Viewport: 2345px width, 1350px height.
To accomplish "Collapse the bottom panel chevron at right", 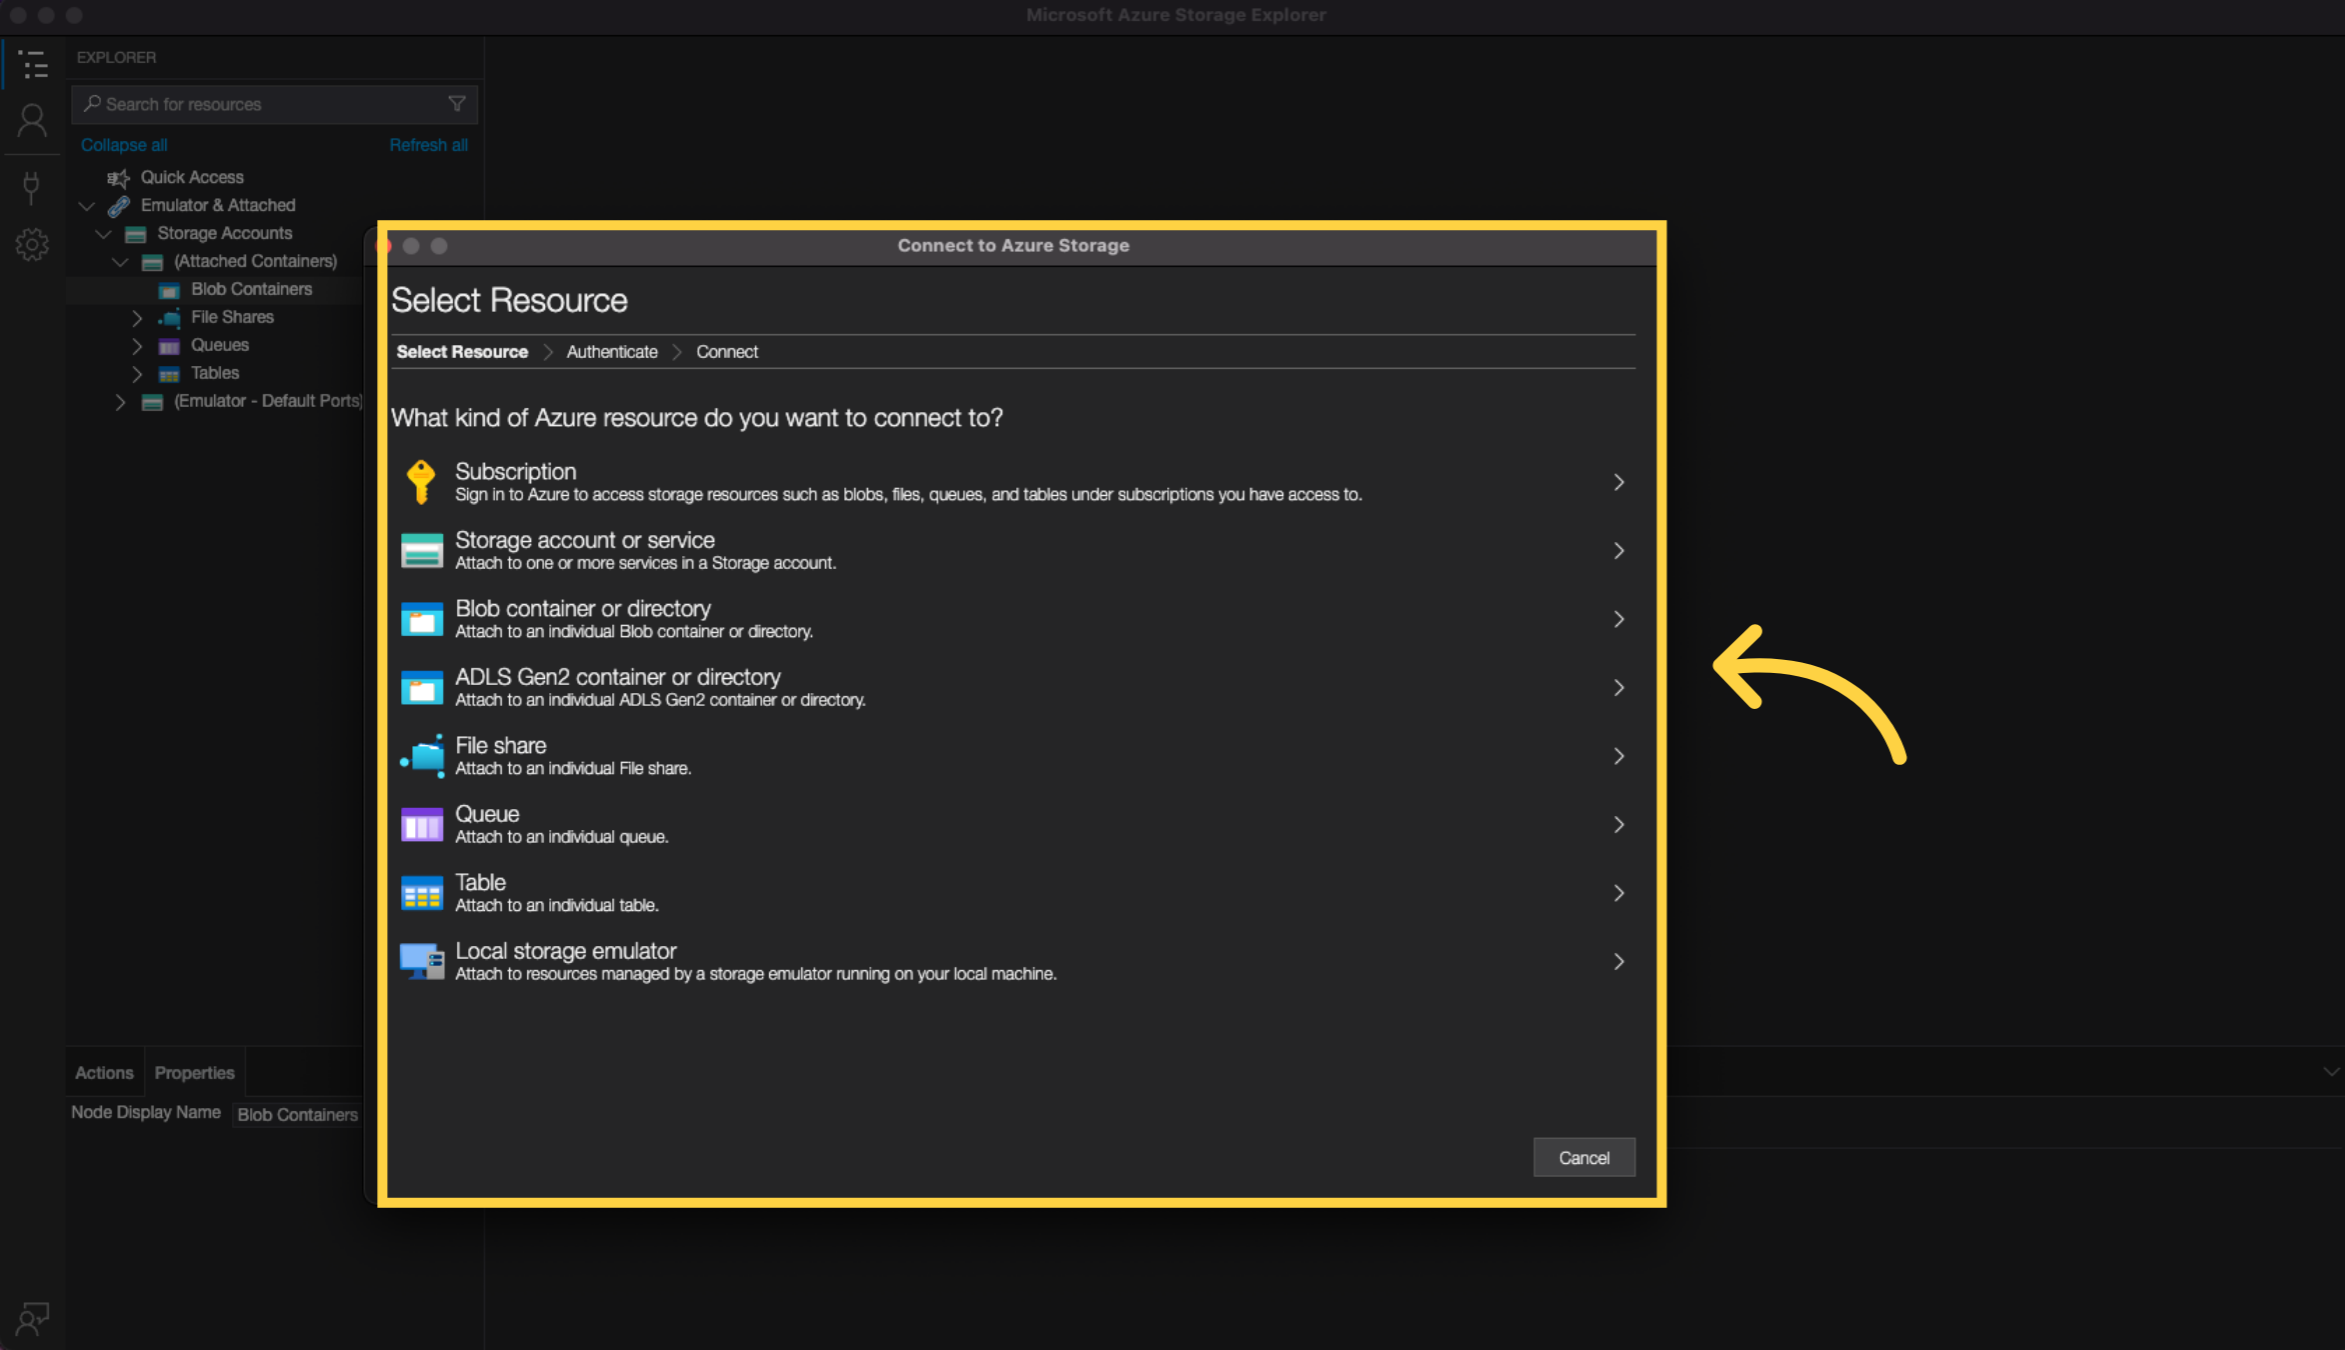I will 2331,1071.
